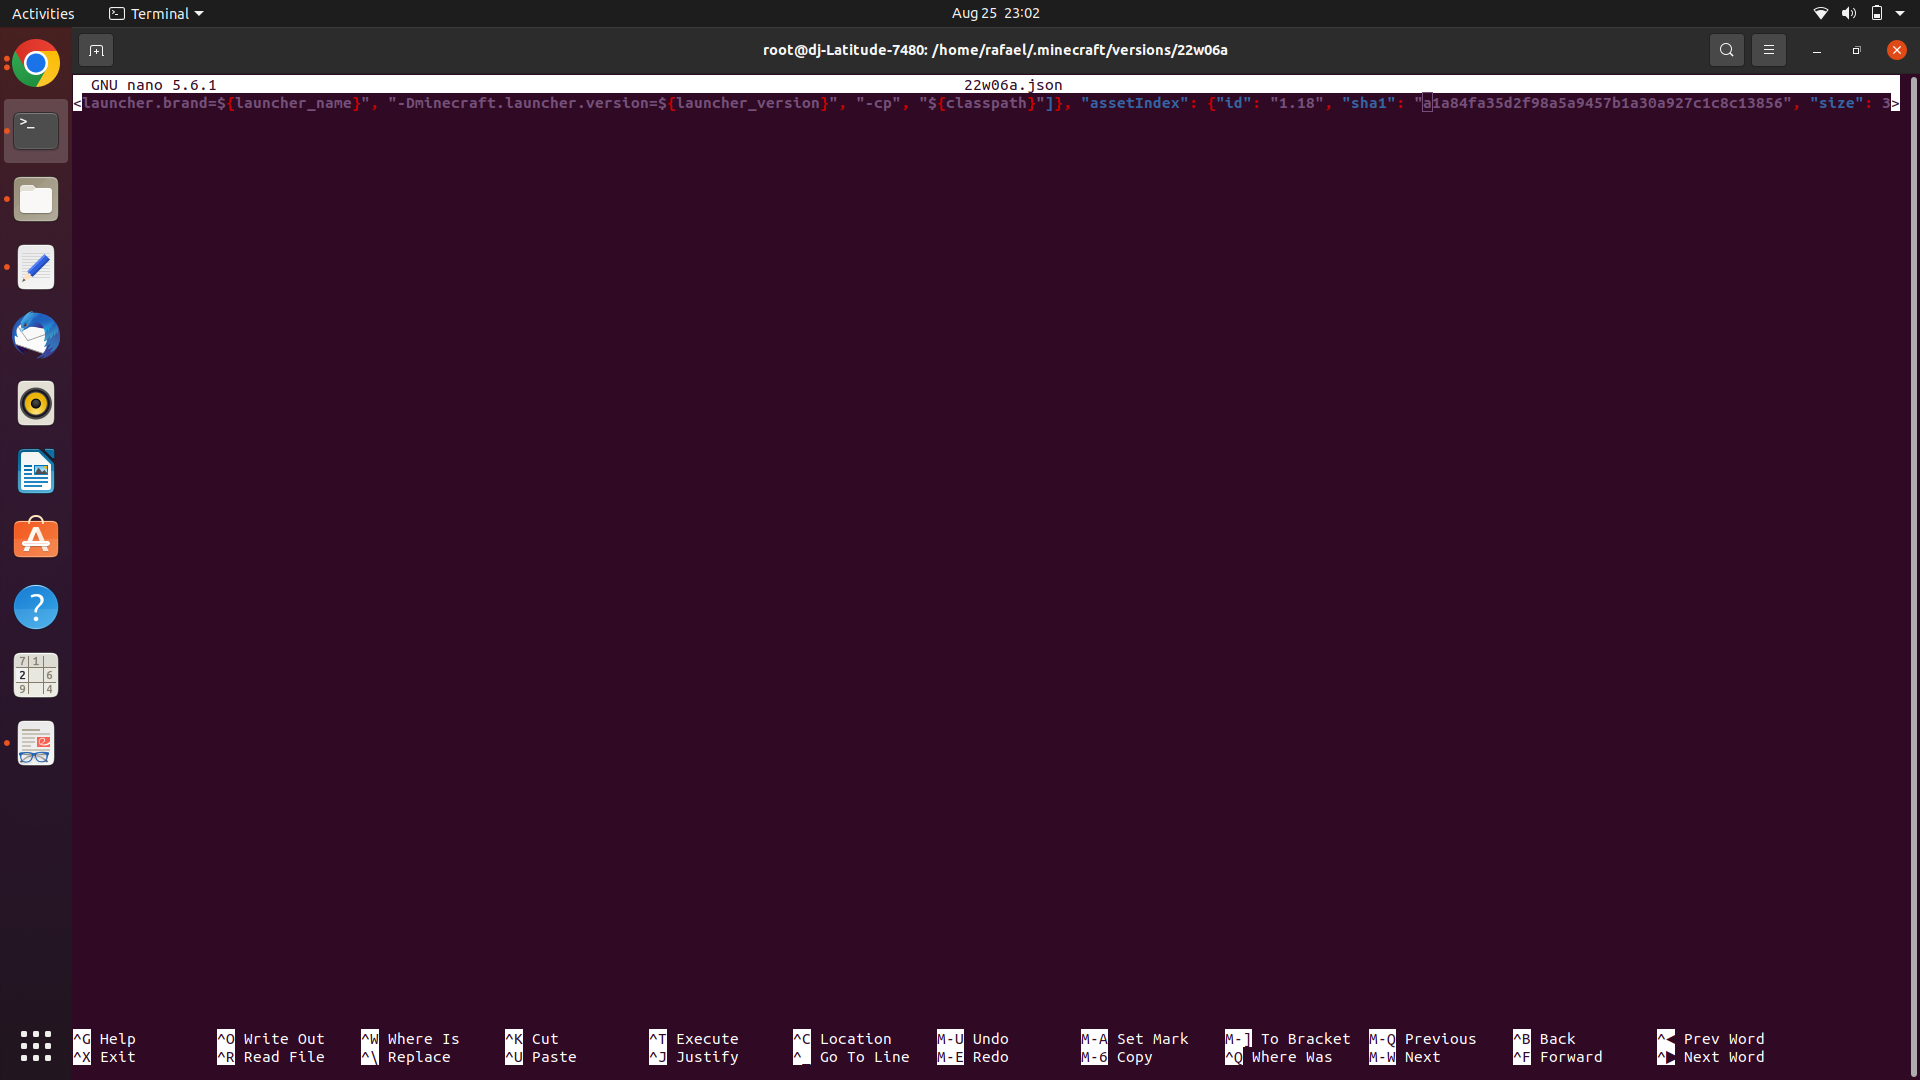Launch the Text Editor from the dock
This screenshot has width=1920, height=1080.
point(36,267)
